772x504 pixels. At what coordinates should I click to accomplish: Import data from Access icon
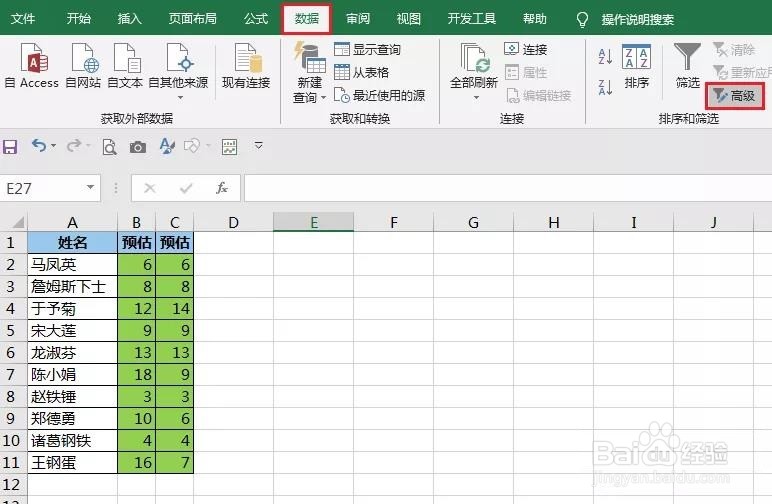32,65
